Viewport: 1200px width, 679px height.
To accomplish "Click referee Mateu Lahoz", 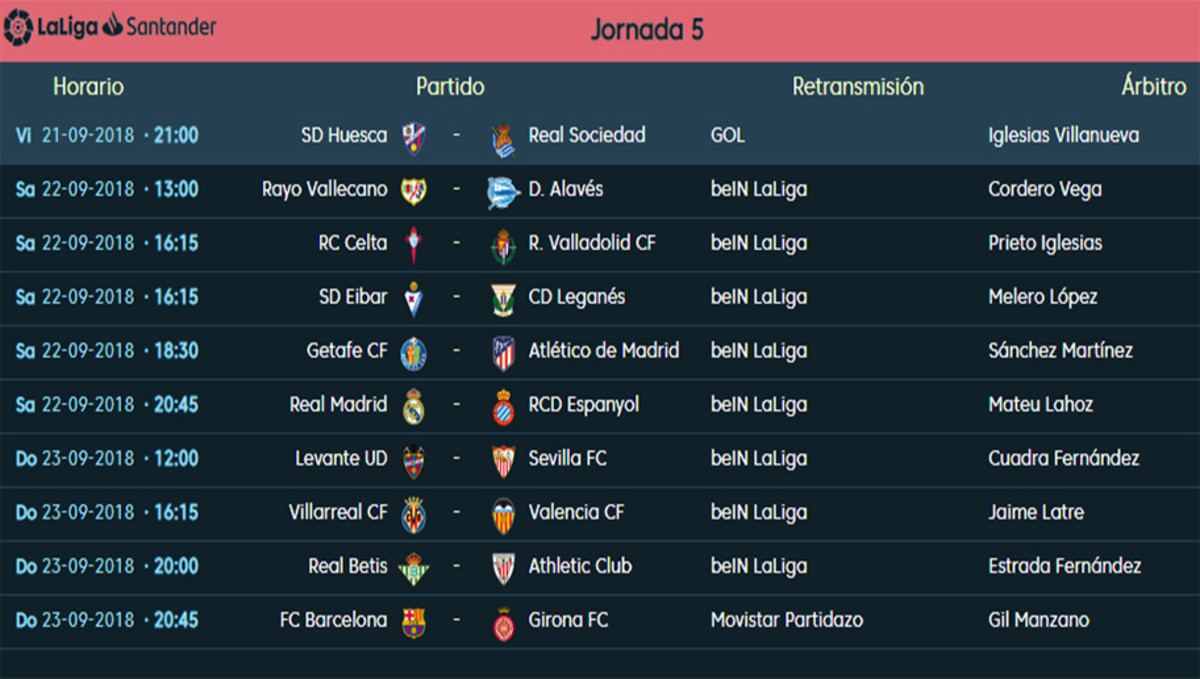I will 1040,404.
